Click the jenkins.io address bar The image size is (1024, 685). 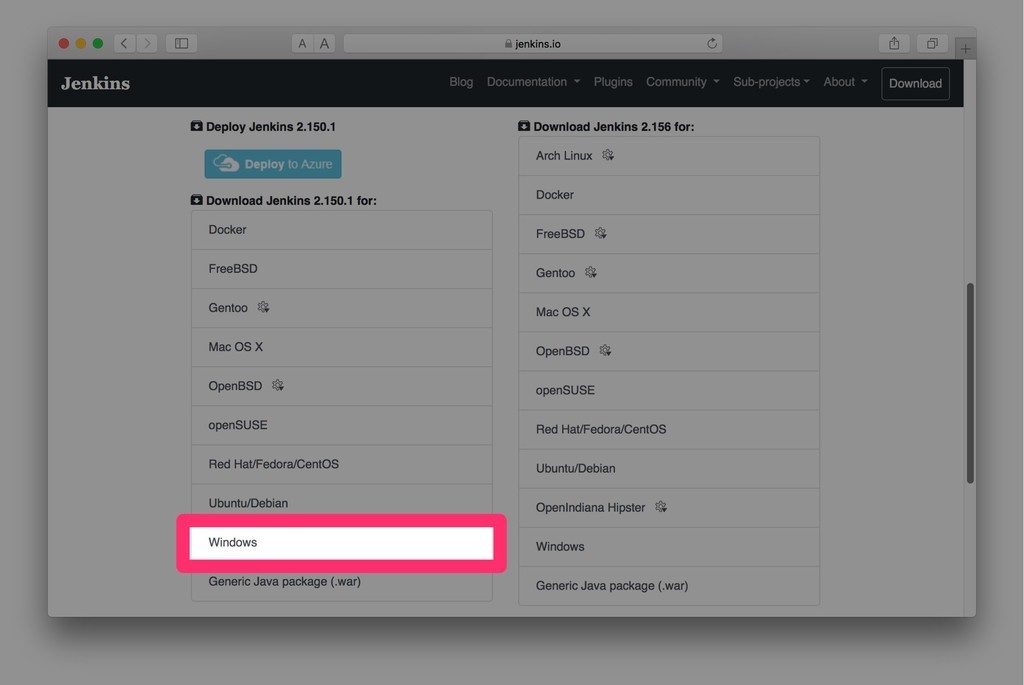(532, 44)
